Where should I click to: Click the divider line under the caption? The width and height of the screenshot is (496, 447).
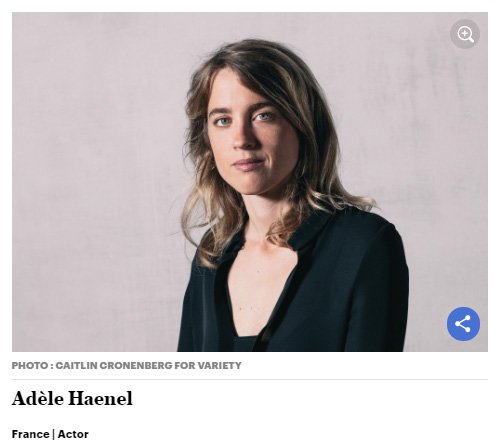click(x=250, y=379)
